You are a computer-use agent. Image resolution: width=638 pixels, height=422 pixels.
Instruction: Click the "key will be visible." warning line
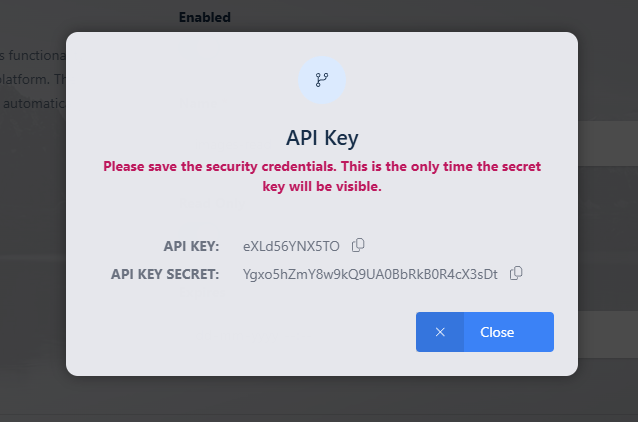pos(322,186)
